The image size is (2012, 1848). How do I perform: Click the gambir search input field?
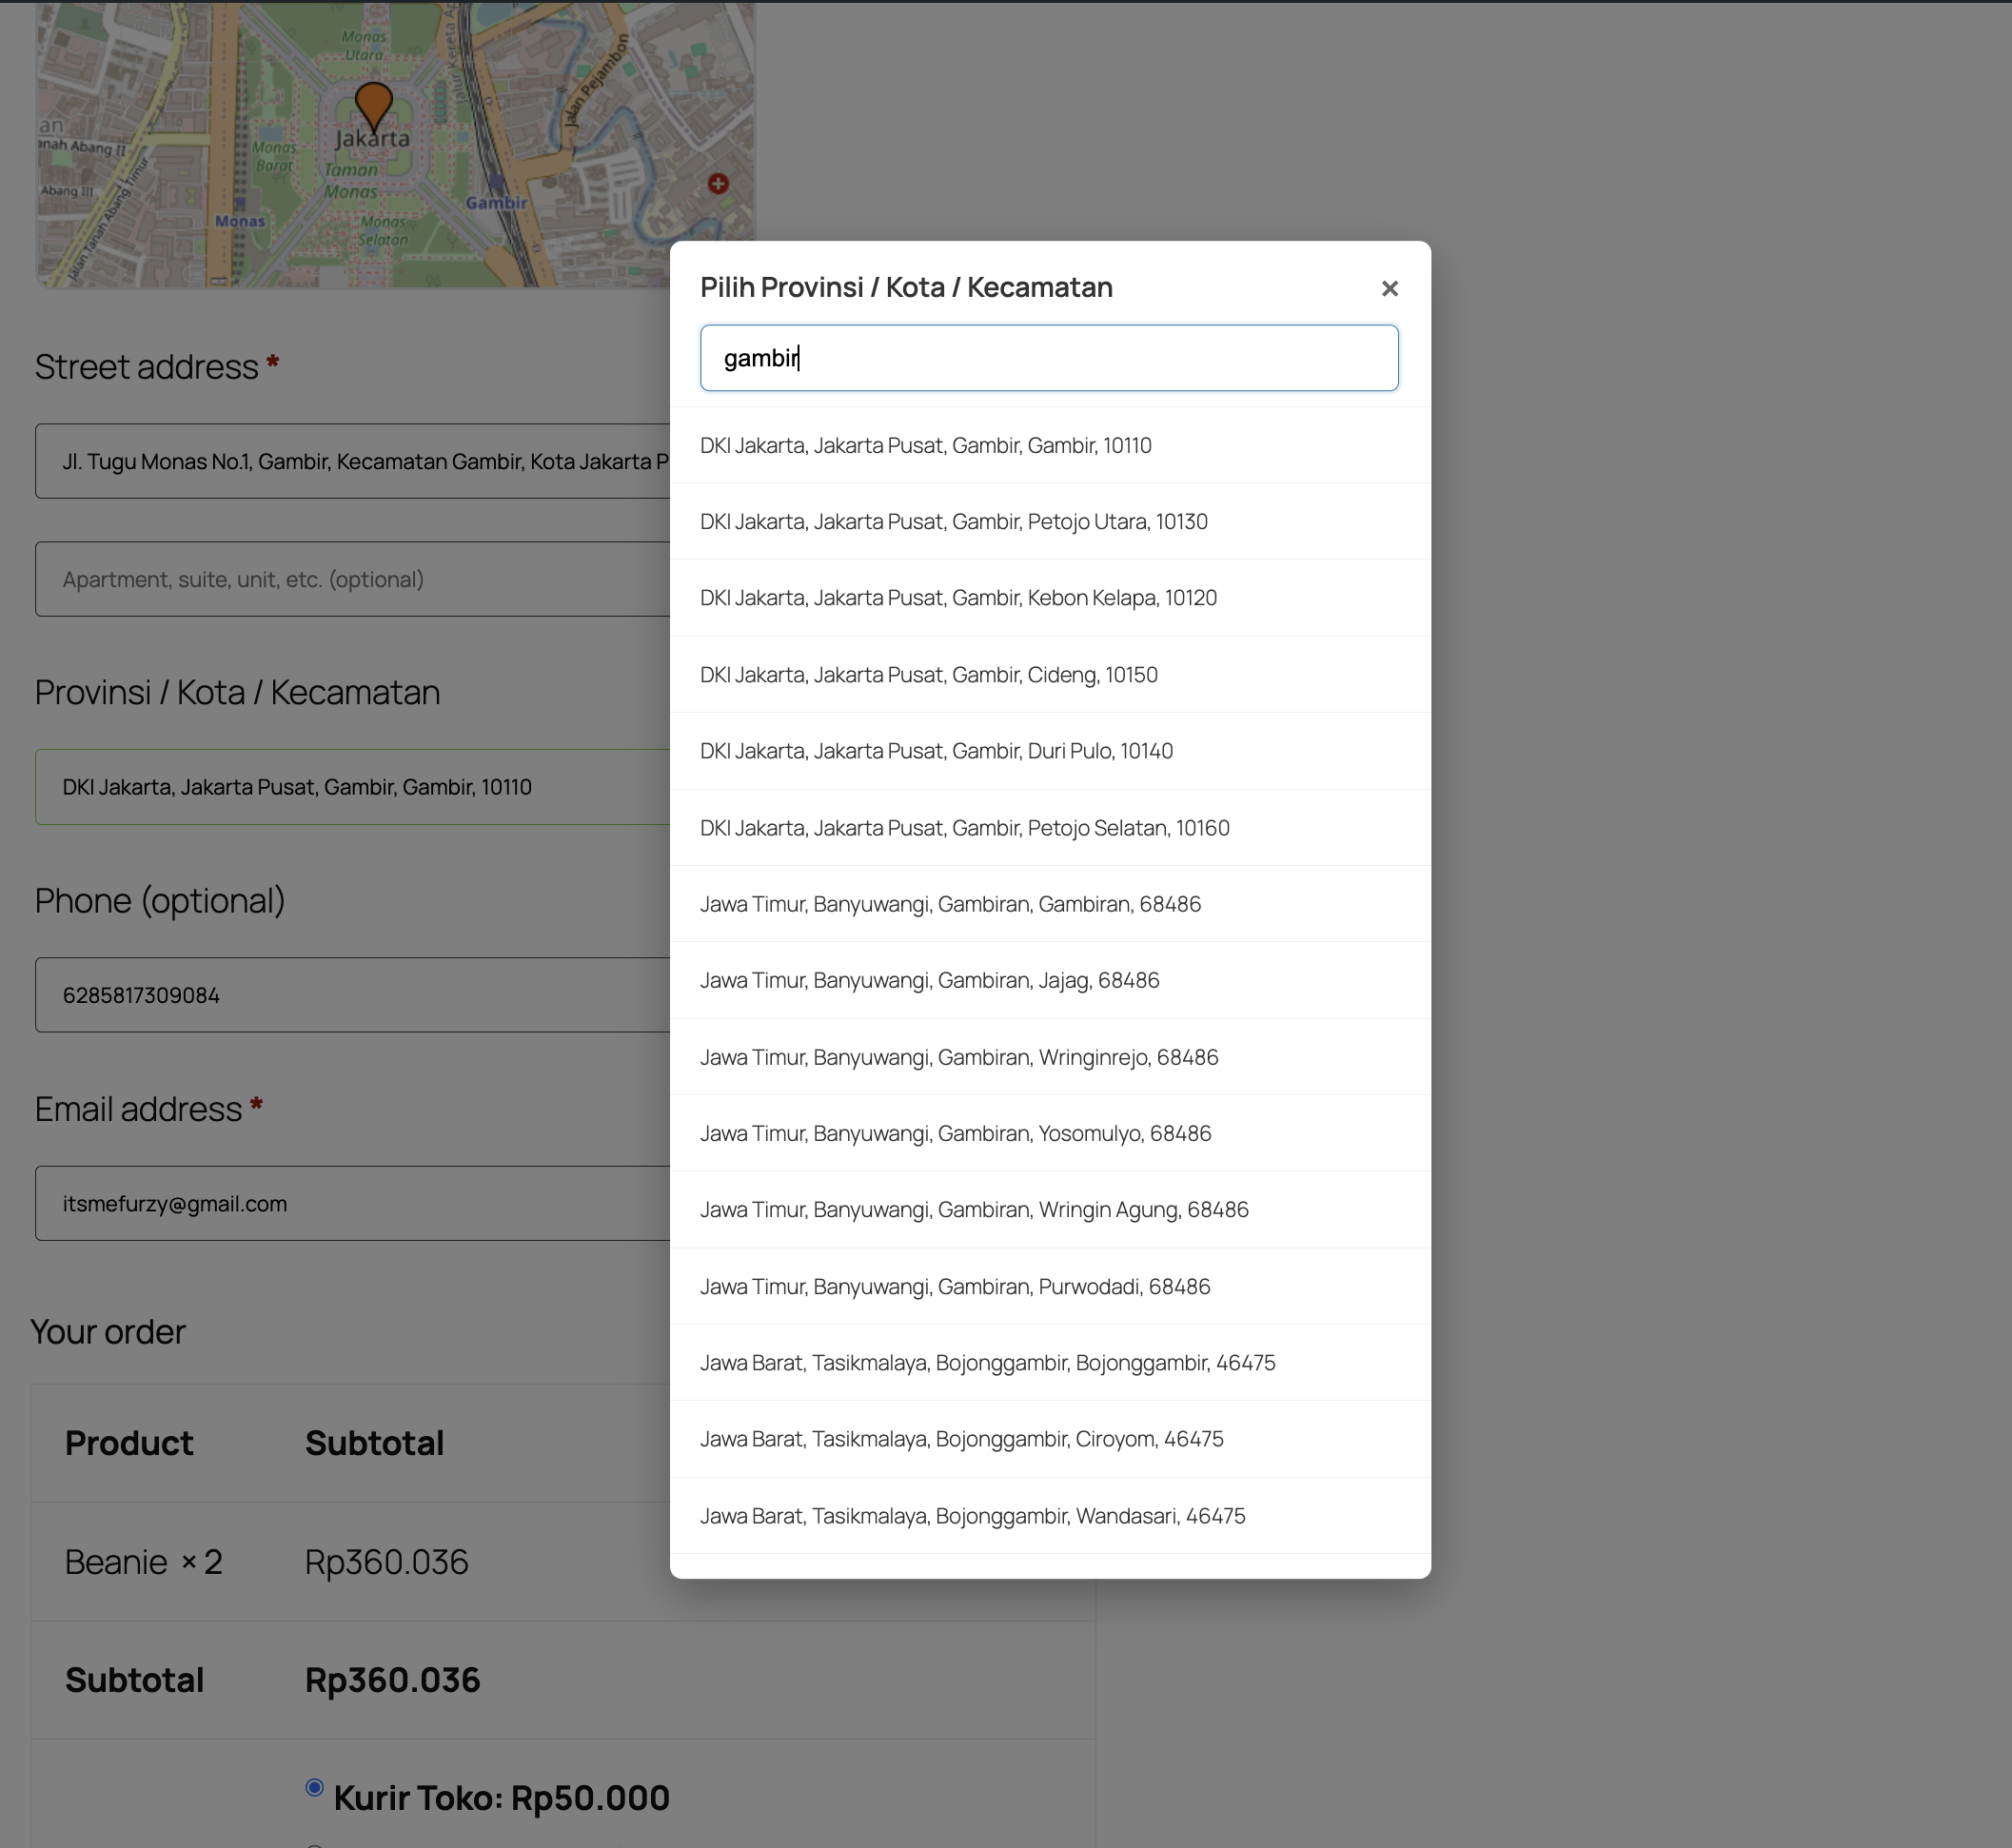(x=1048, y=358)
